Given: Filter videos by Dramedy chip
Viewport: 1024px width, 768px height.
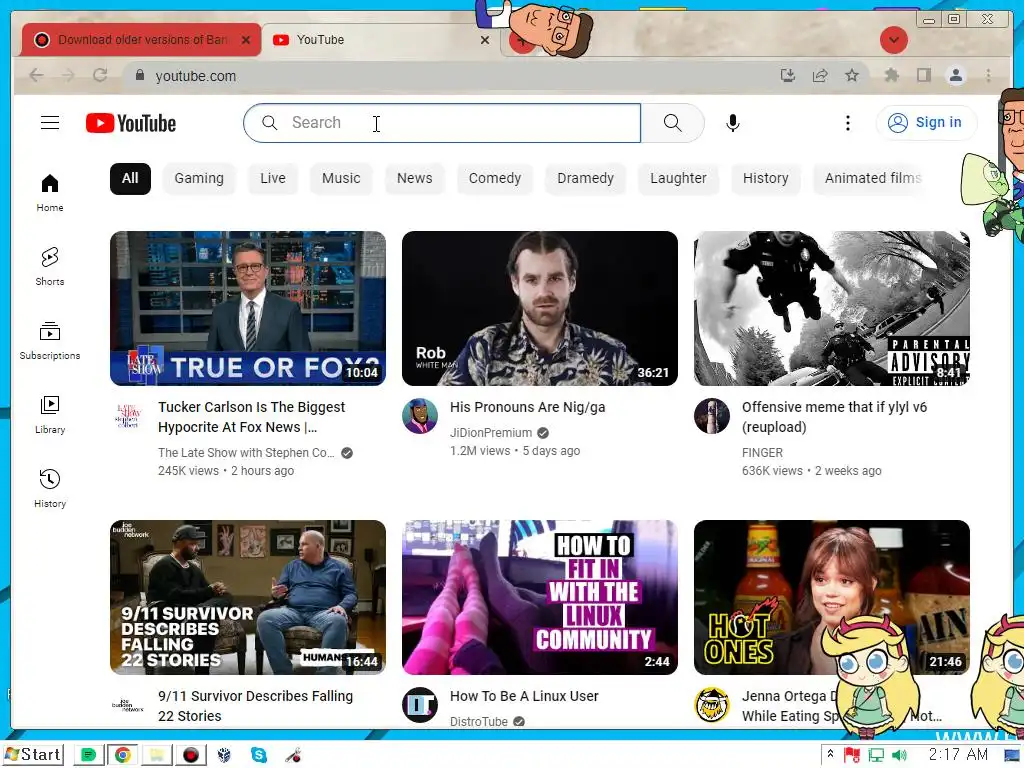Looking at the screenshot, I should [x=585, y=178].
